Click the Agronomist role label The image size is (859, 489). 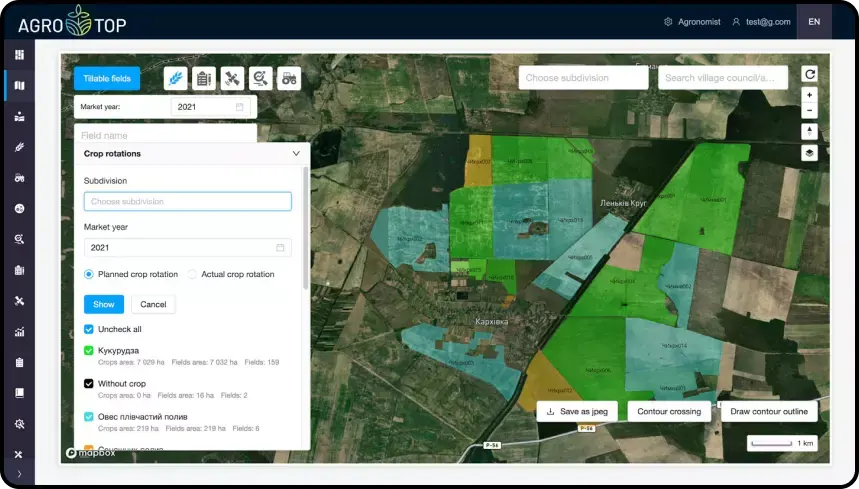[699, 22]
